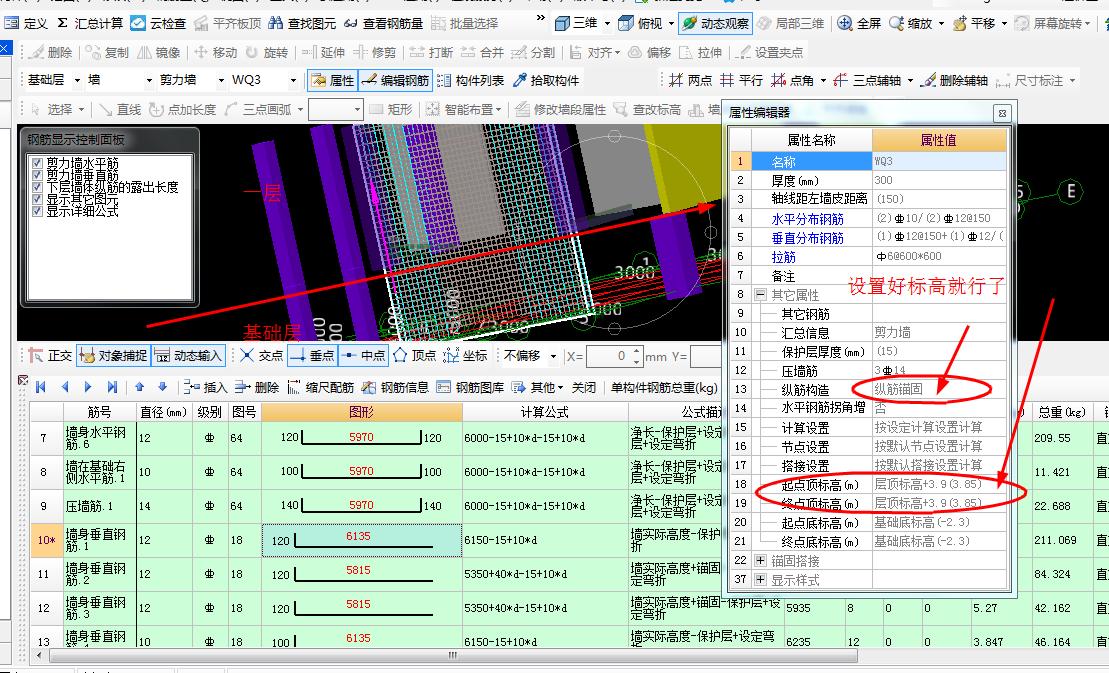Increase the X offset spinner value
The image size is (1109, 673).
637,351
